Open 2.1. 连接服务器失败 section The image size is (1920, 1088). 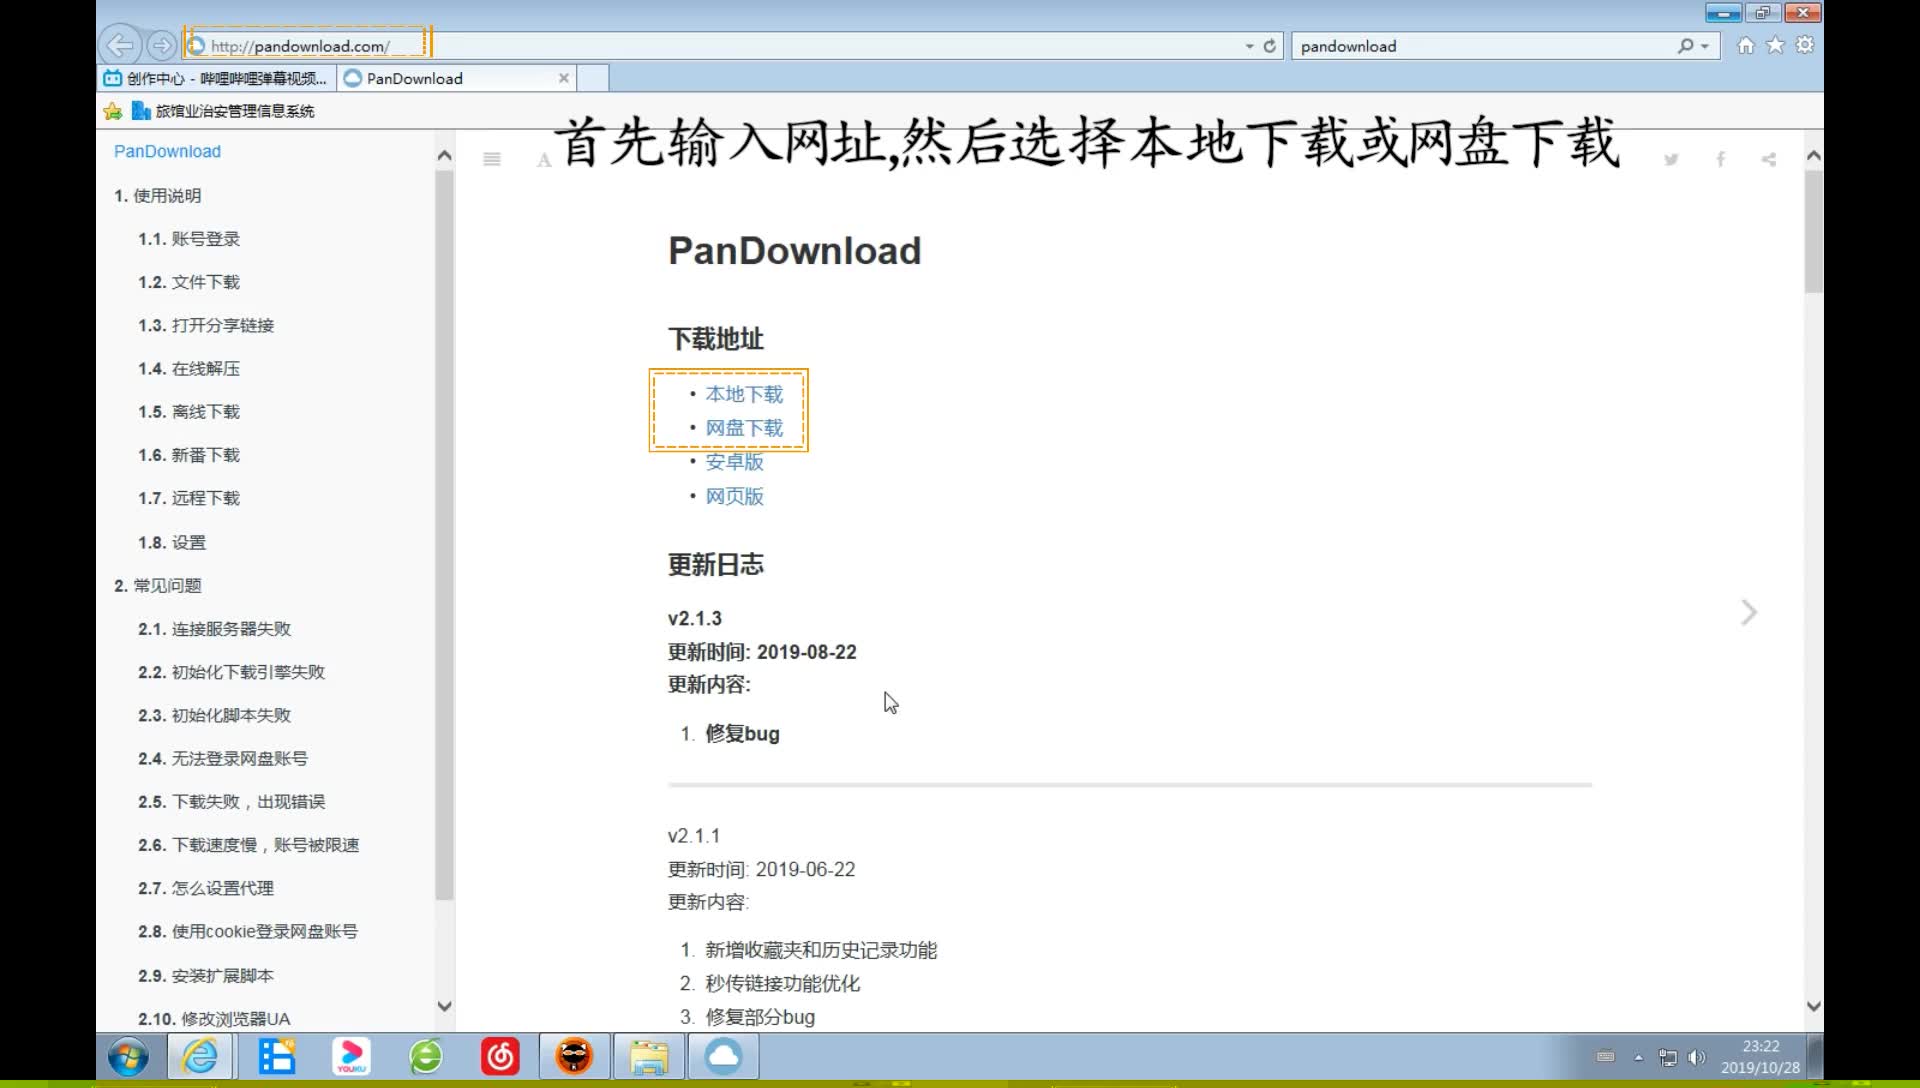(215, 629)
